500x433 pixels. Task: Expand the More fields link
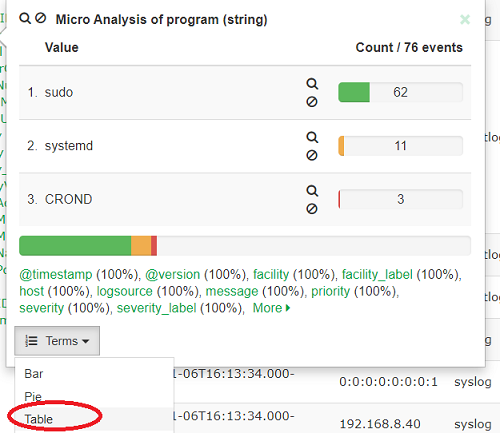pos(271,308)
